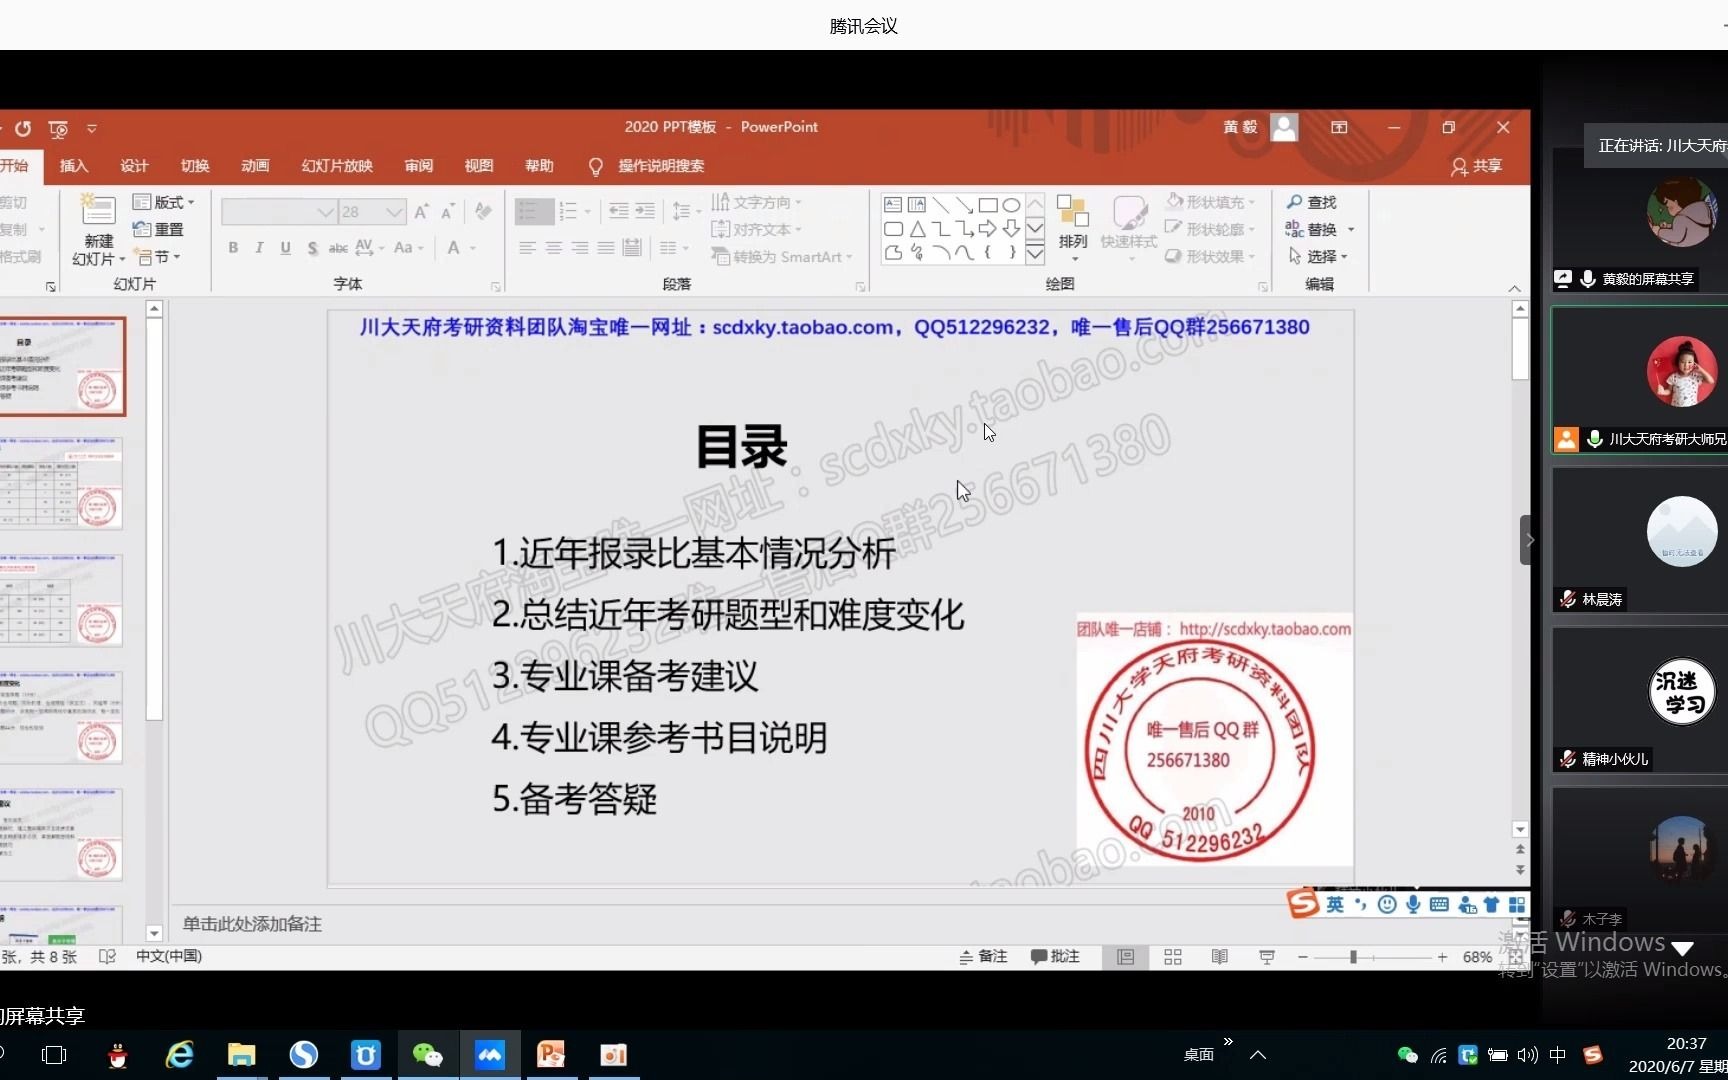Toggle Sogou IME 英 language mode
Image resolution: width=1728 pixels, height=1080 pixels.
pyautogui.click(x=1335, y=904)
